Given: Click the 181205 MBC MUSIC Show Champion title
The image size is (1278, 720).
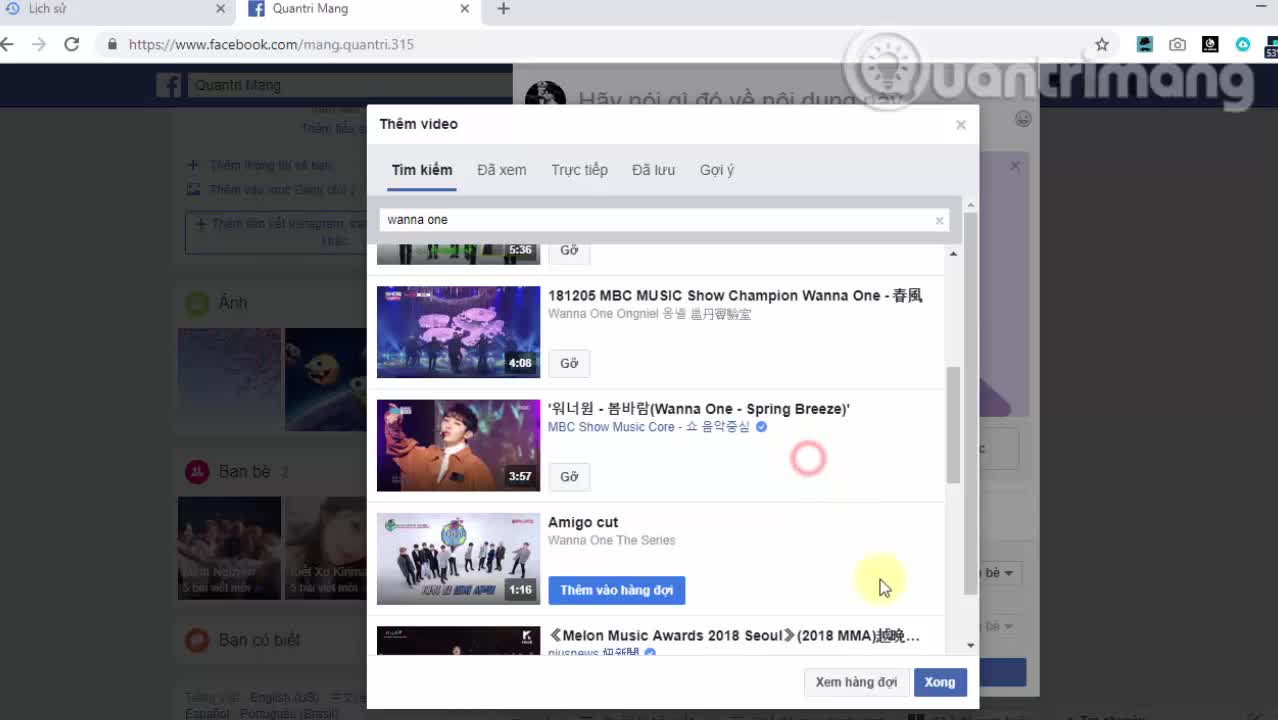Looking at the screenshot, I should [x=735, y=295].
